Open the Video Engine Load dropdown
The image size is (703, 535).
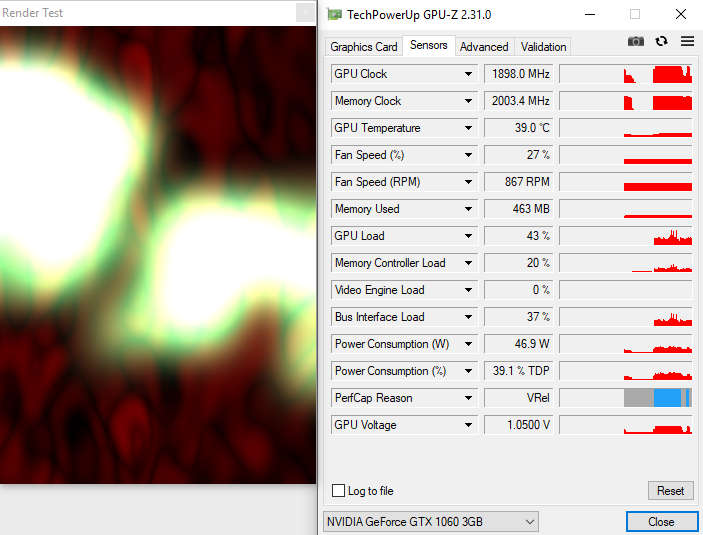(468, 290)
